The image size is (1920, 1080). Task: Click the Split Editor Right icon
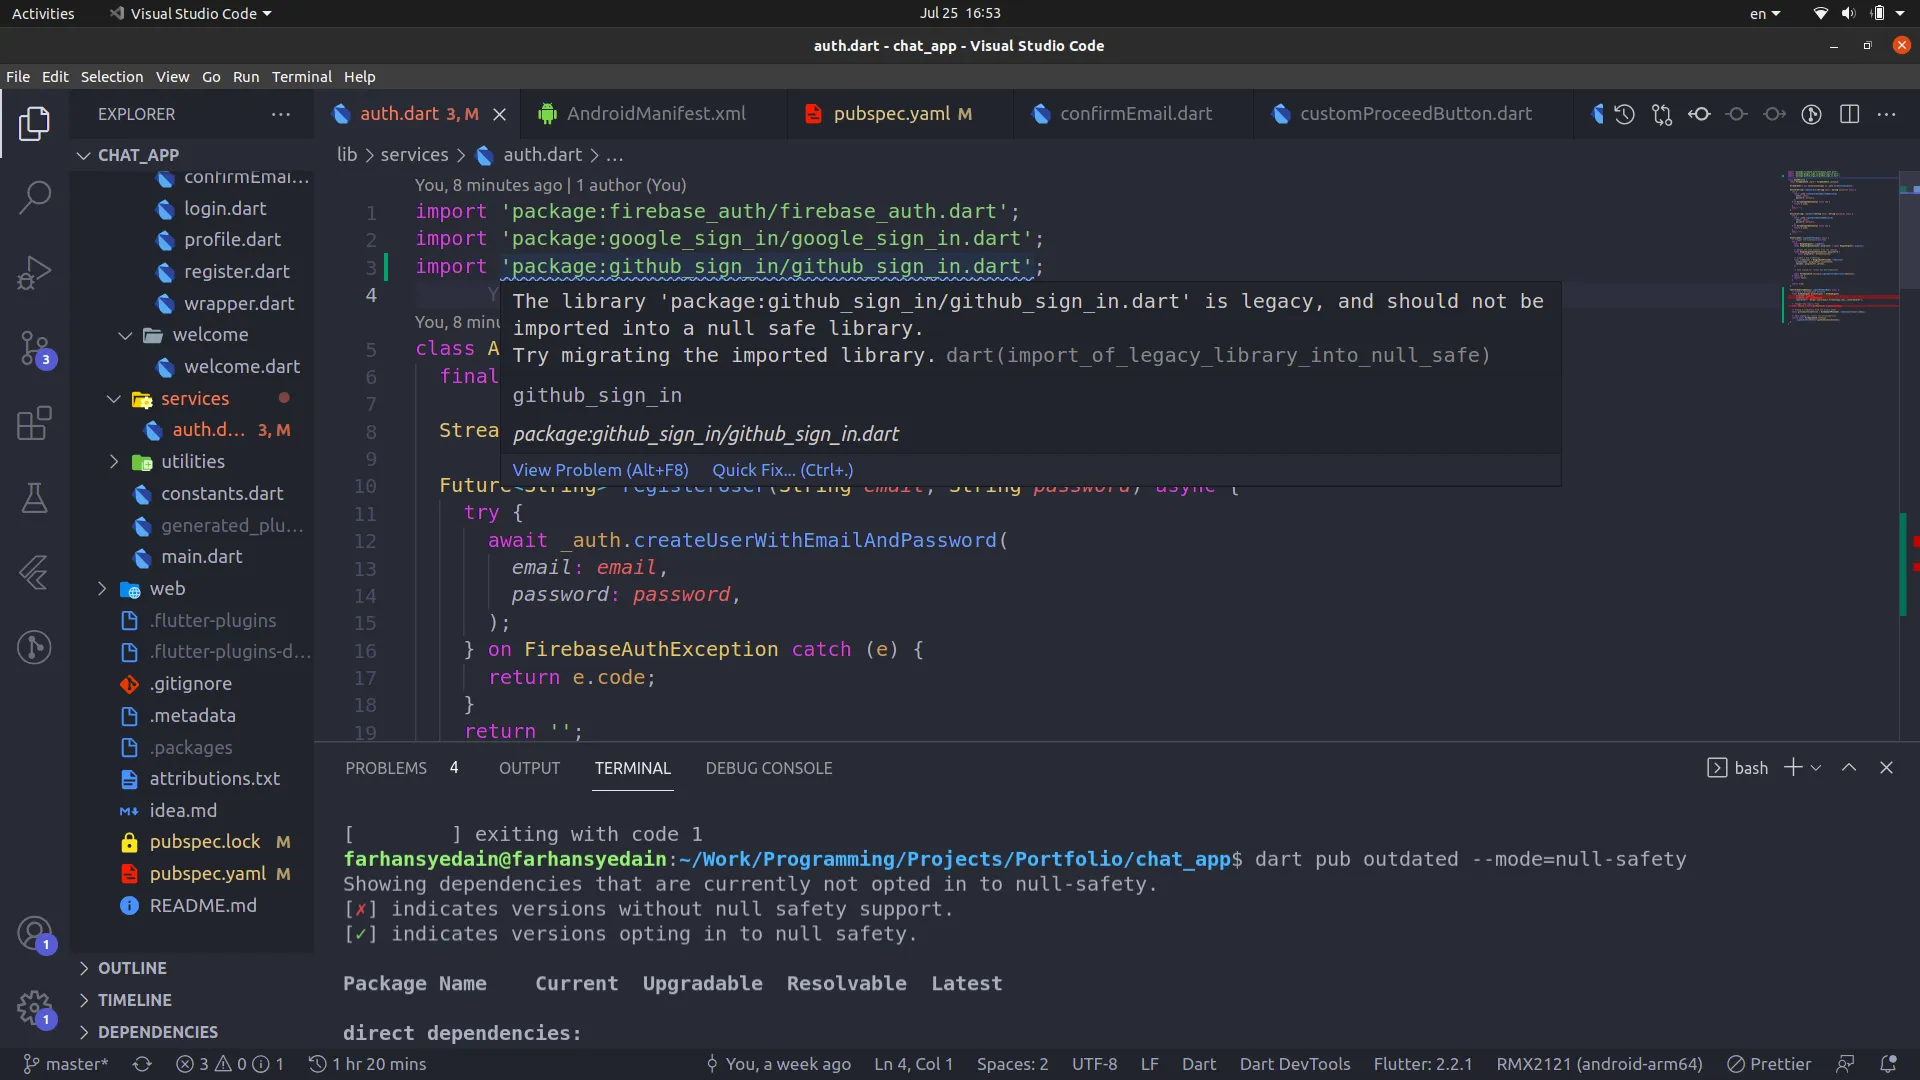(x=1849, y=114)
